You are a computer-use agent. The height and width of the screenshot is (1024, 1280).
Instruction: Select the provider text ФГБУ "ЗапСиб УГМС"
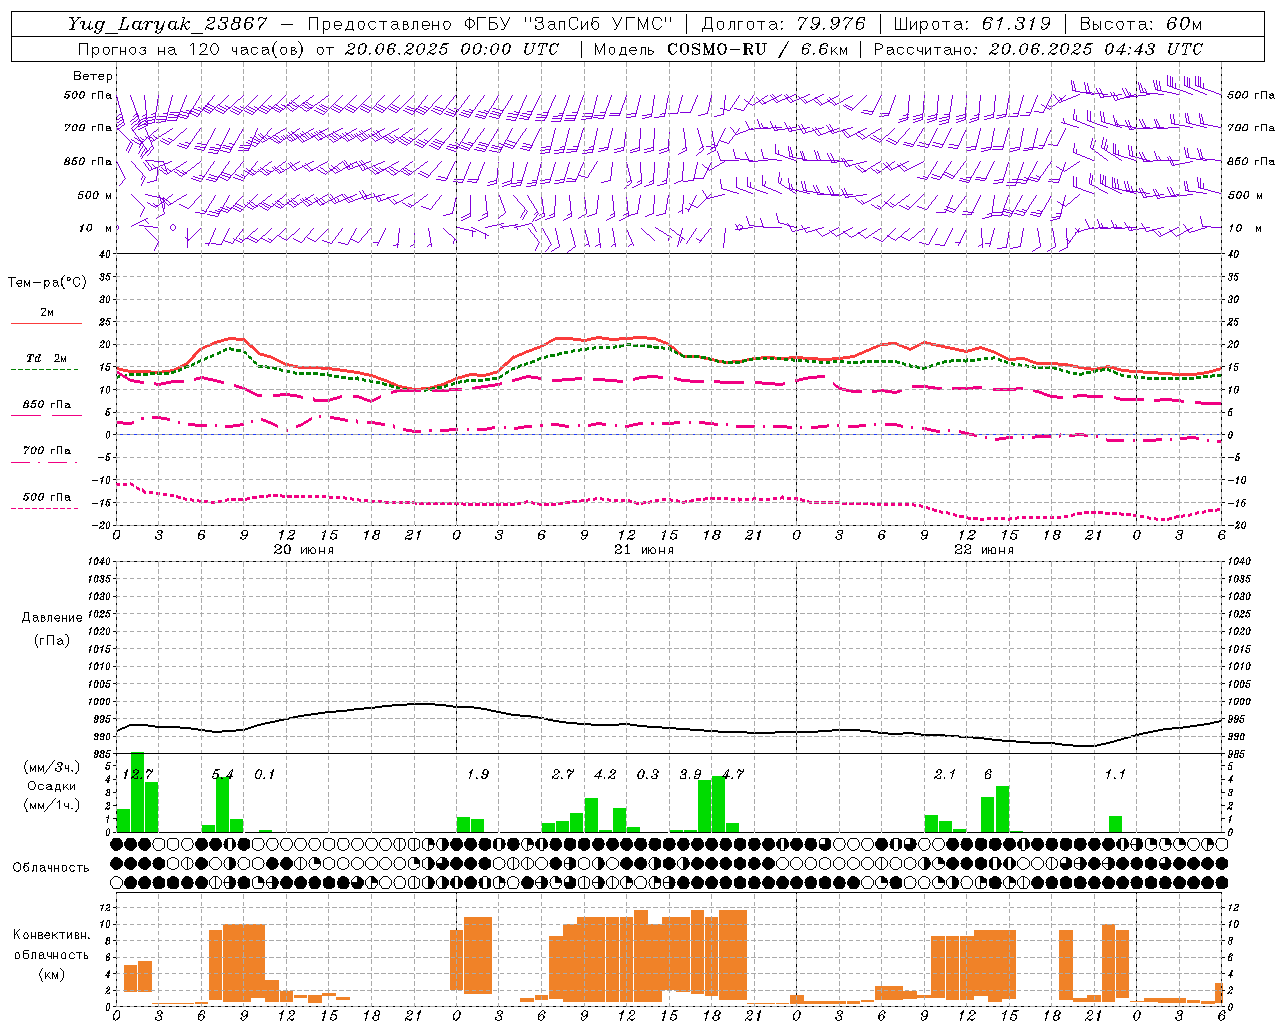[568, 25]
